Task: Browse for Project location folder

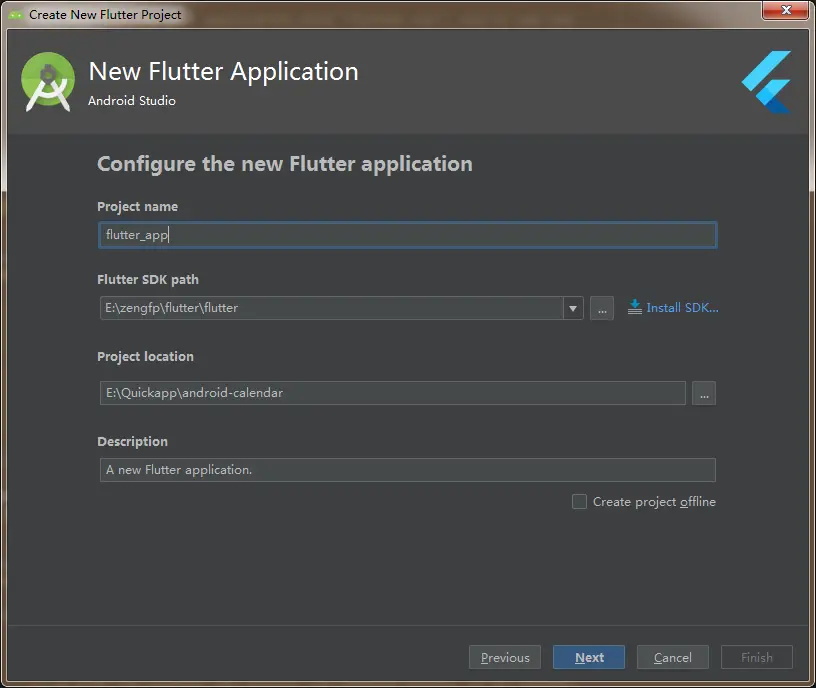Action: (704, 393)
